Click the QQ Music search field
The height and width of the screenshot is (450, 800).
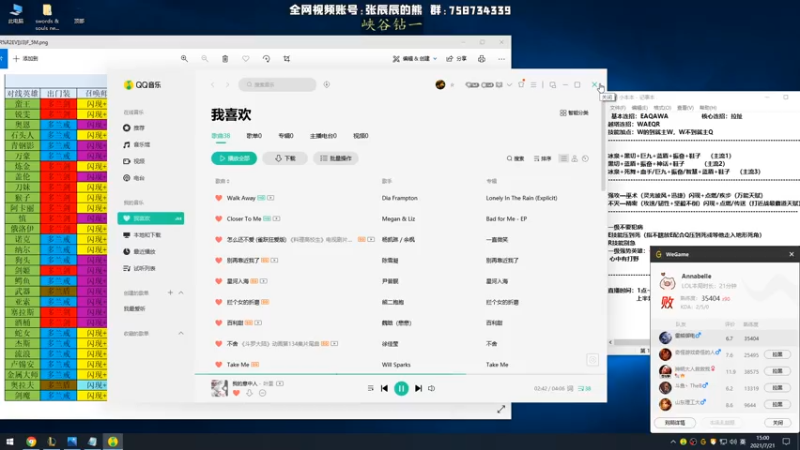[x=277, y=85]
